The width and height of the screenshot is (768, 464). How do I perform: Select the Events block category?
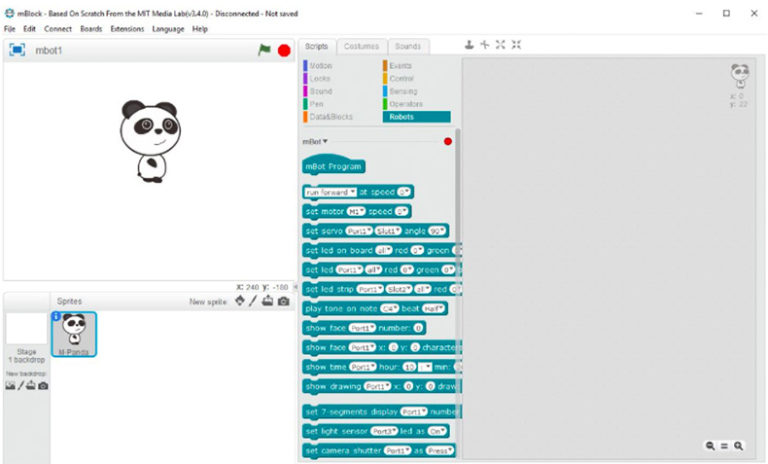(400, 65)
